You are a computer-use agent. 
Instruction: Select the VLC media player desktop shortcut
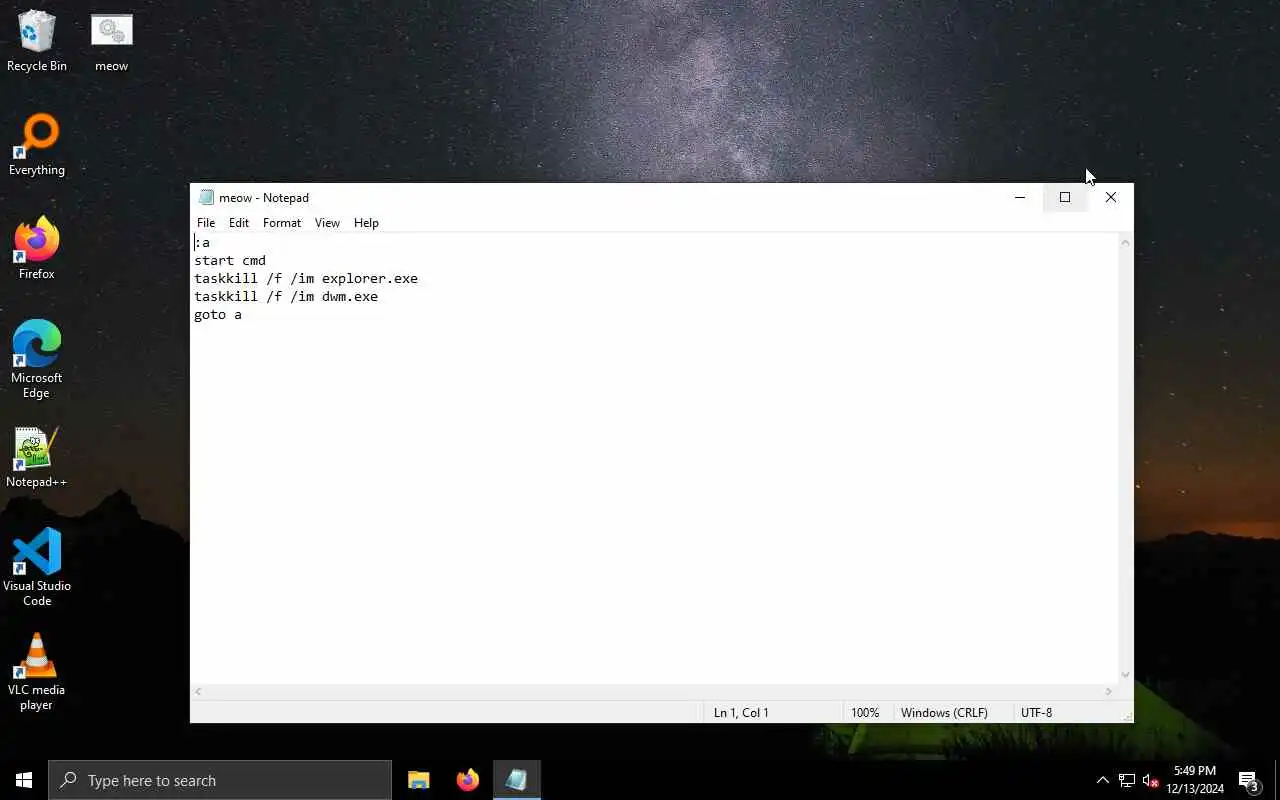(37, 672)
